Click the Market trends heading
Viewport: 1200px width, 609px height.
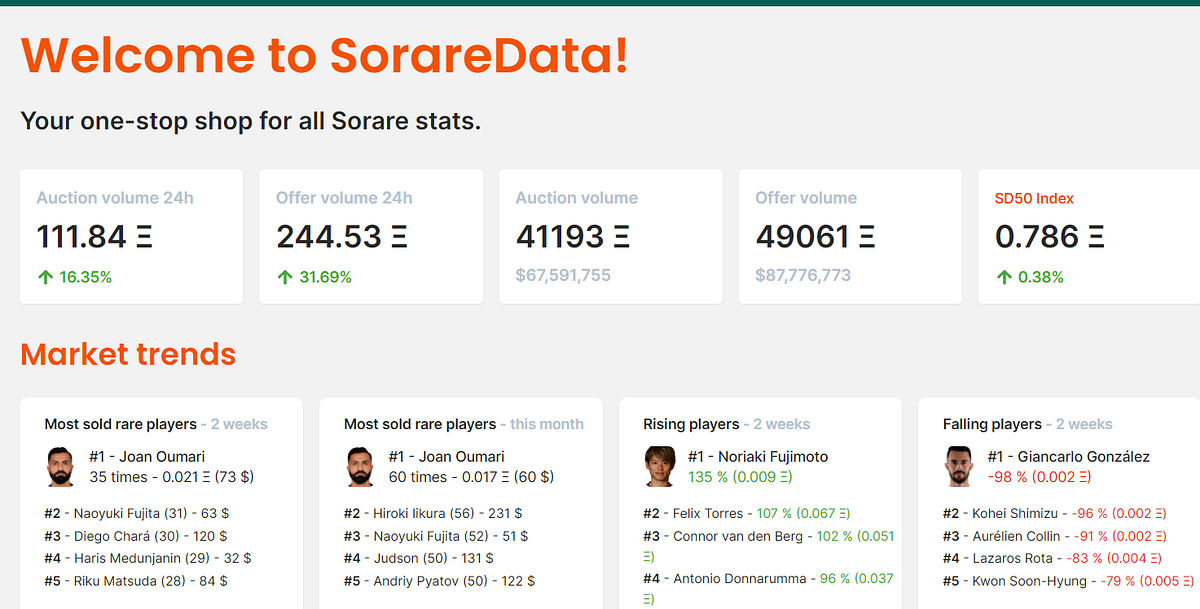(128, 354)
